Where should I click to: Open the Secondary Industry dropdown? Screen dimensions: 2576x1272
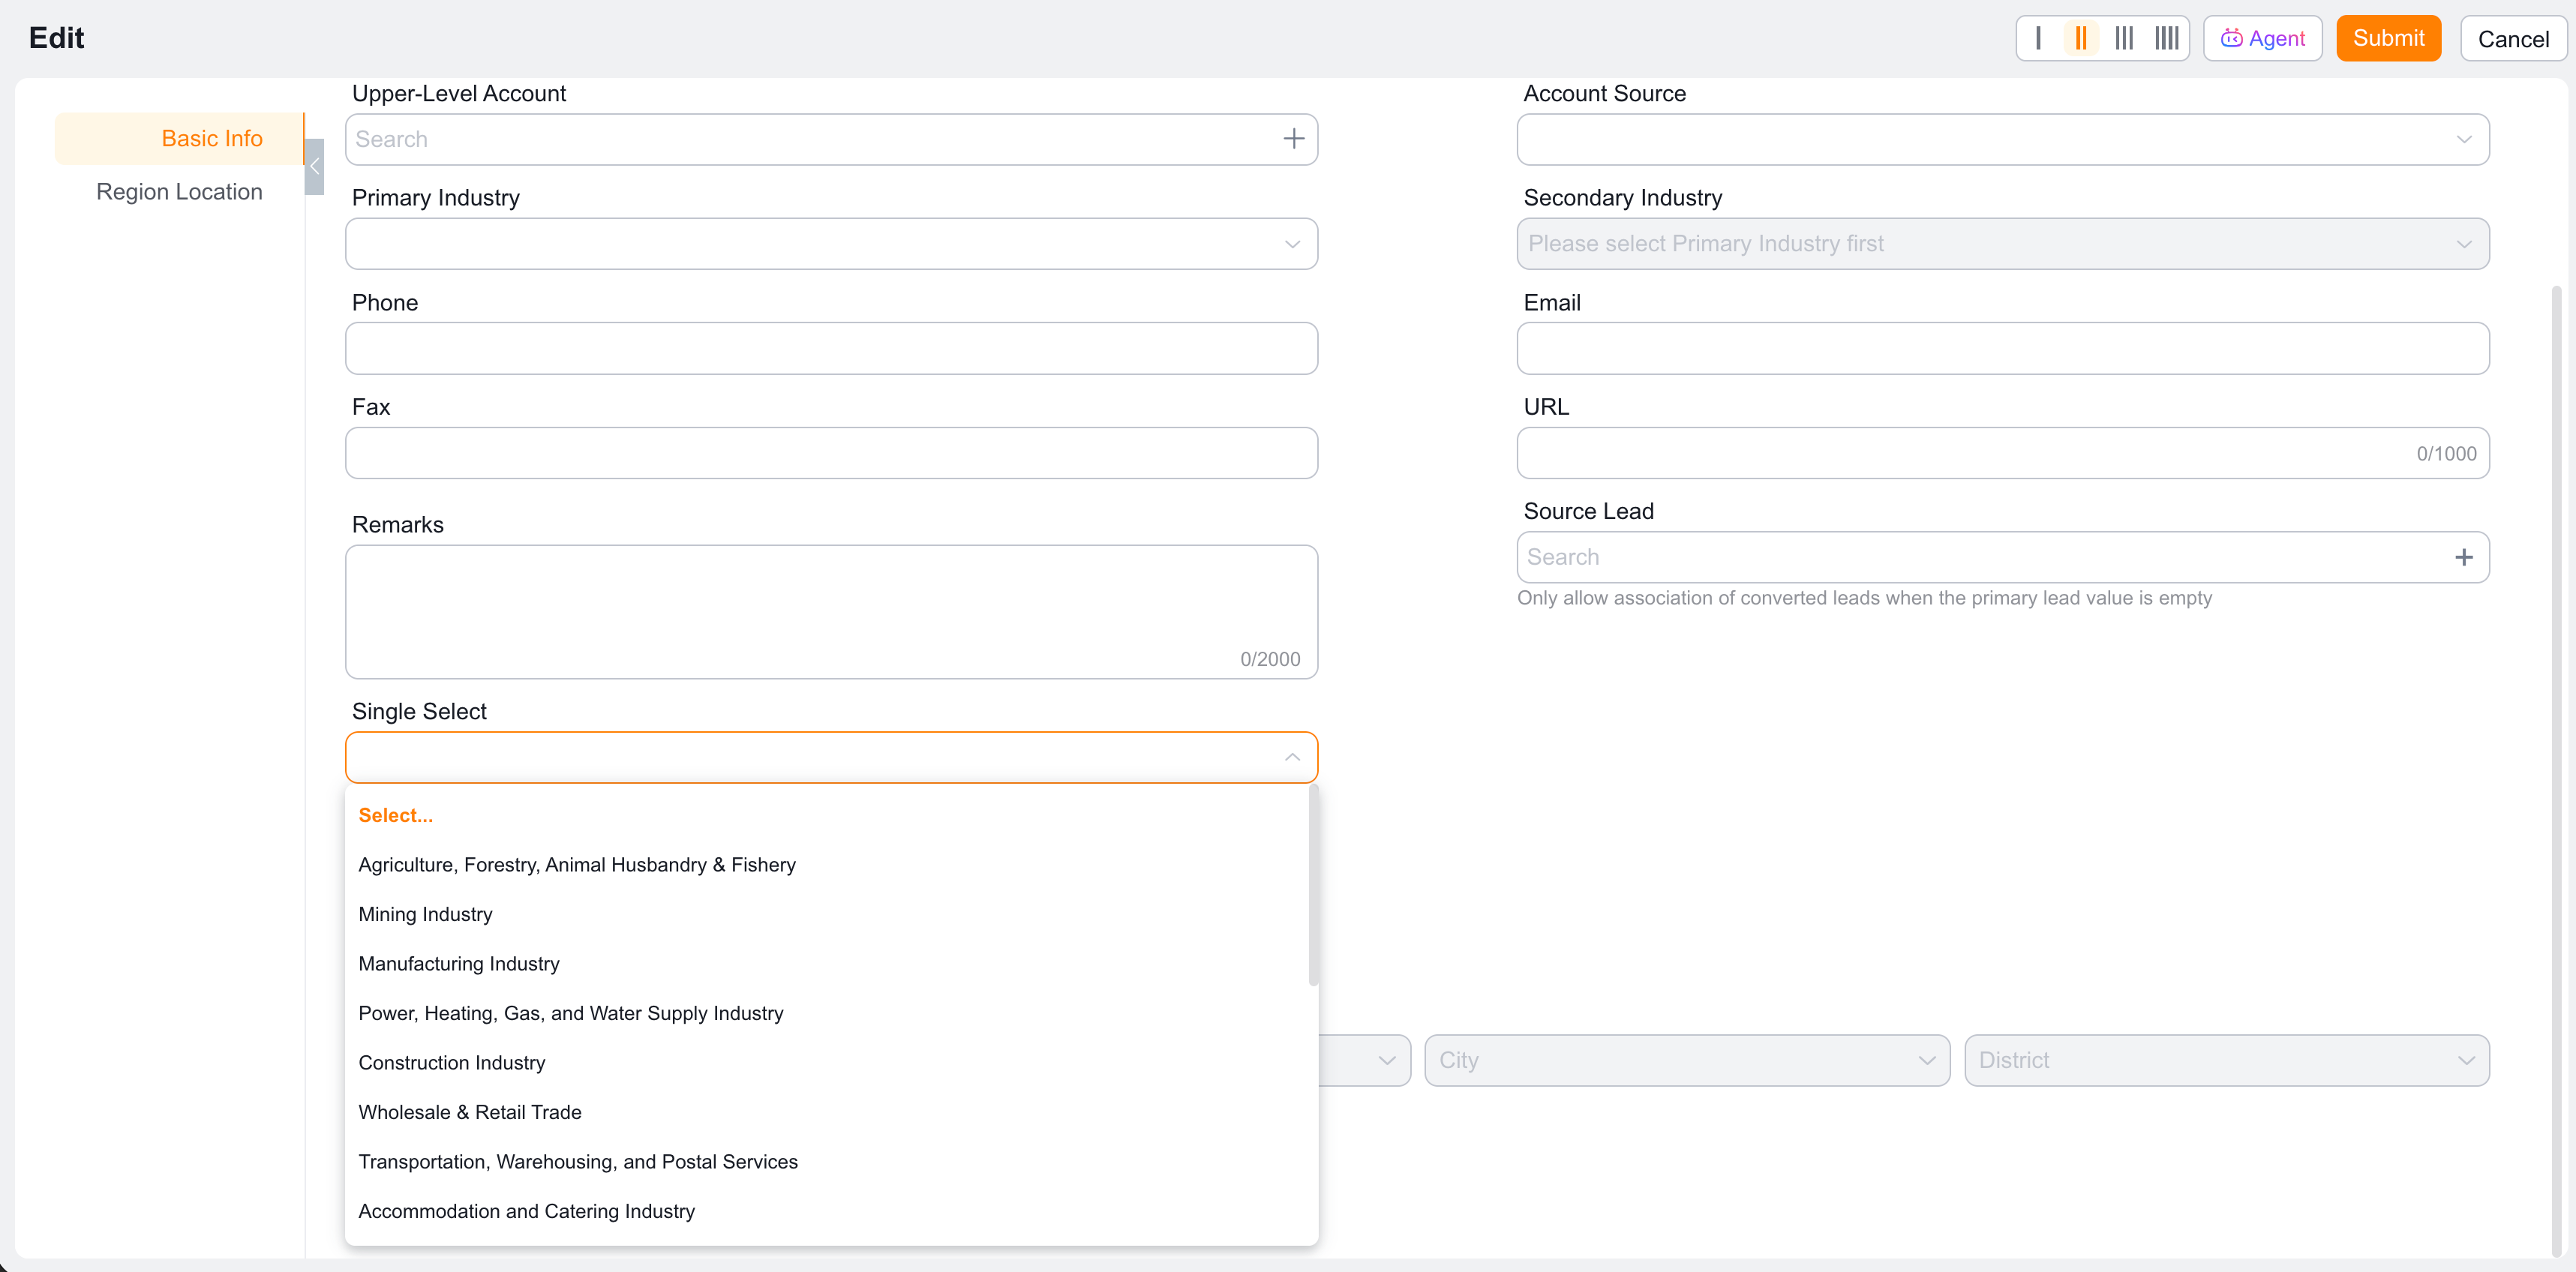click(2003, 244)
